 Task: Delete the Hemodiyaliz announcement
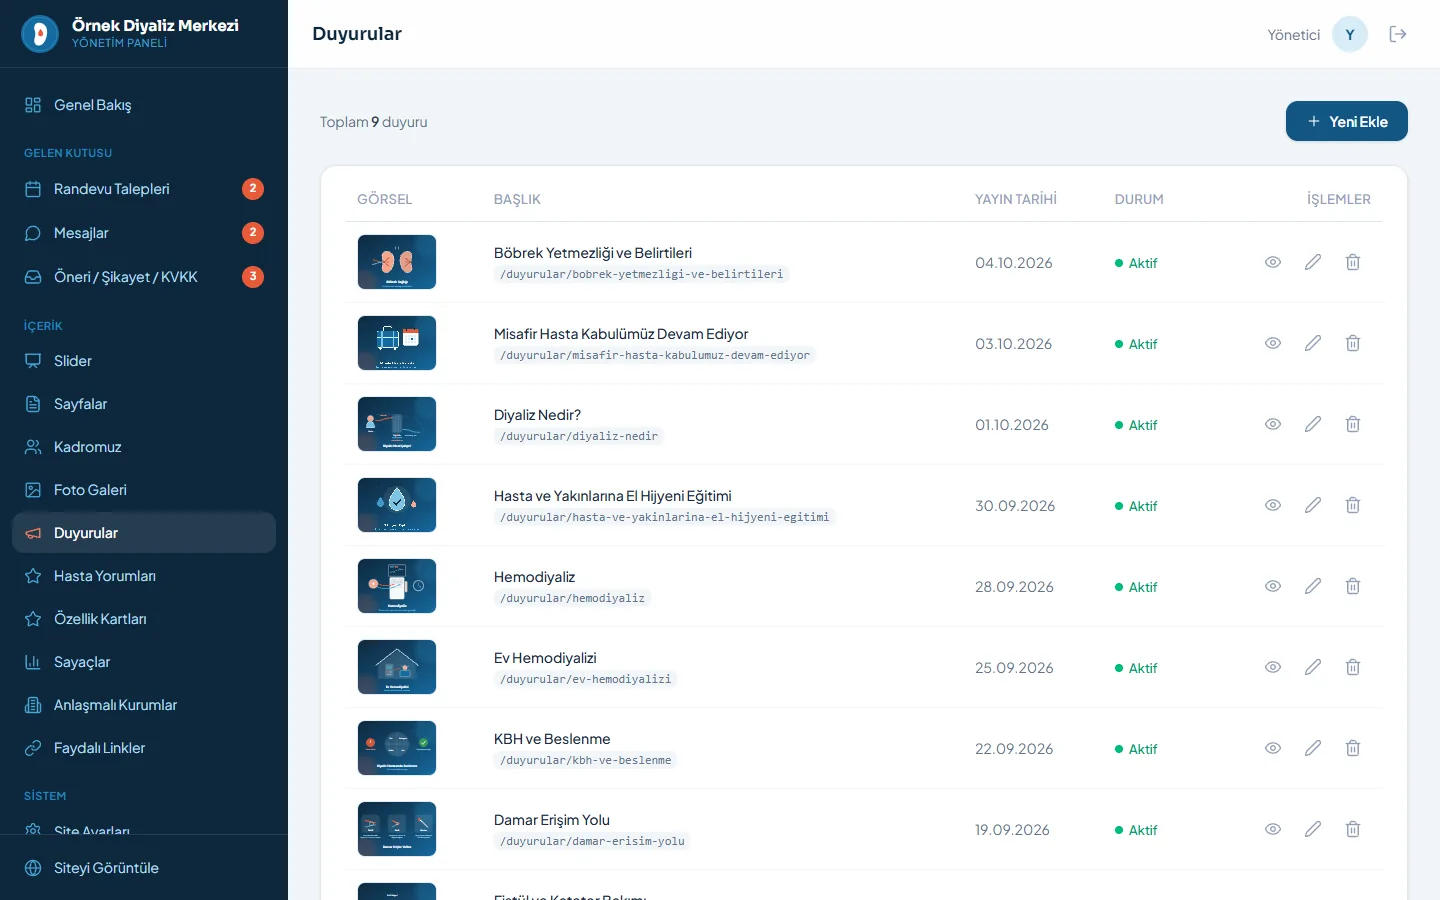1353,586
